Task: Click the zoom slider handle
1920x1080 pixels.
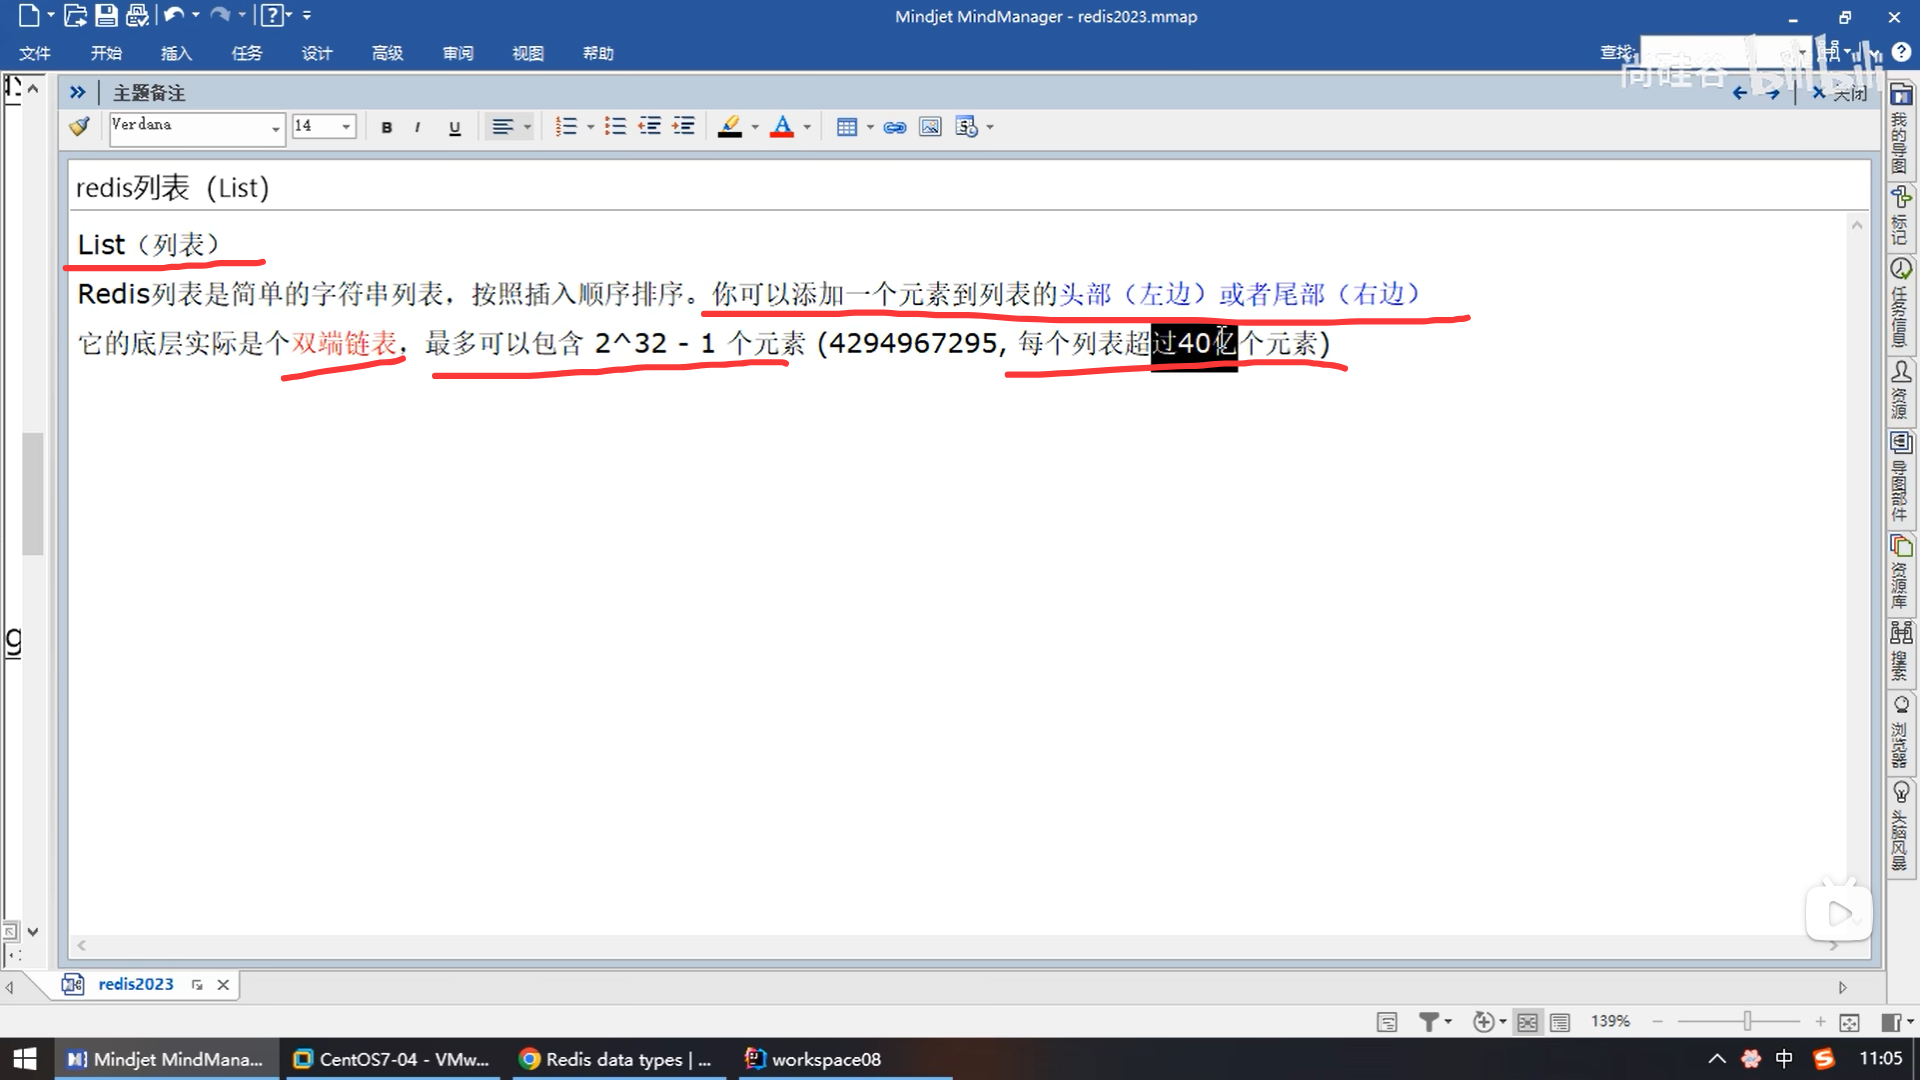Action: click(1747, 1021)
